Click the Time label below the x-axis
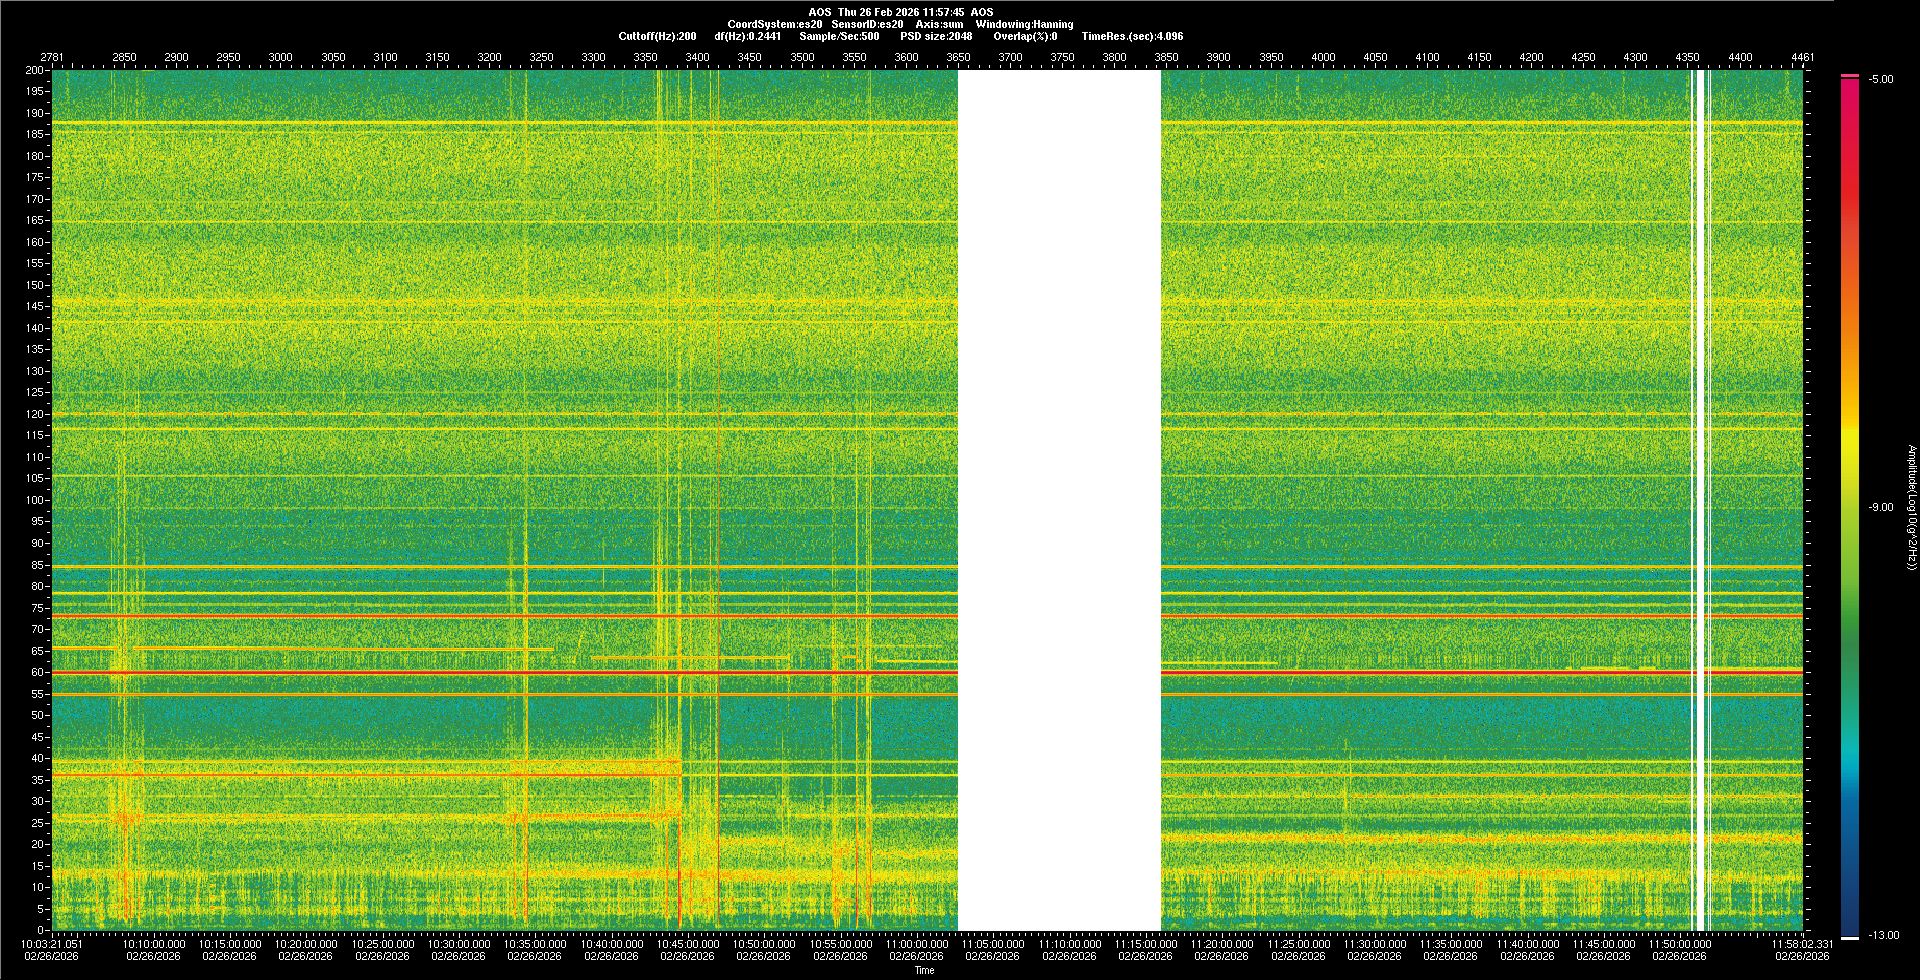This screenshot has height=980, width=1920. click(924, 970)
